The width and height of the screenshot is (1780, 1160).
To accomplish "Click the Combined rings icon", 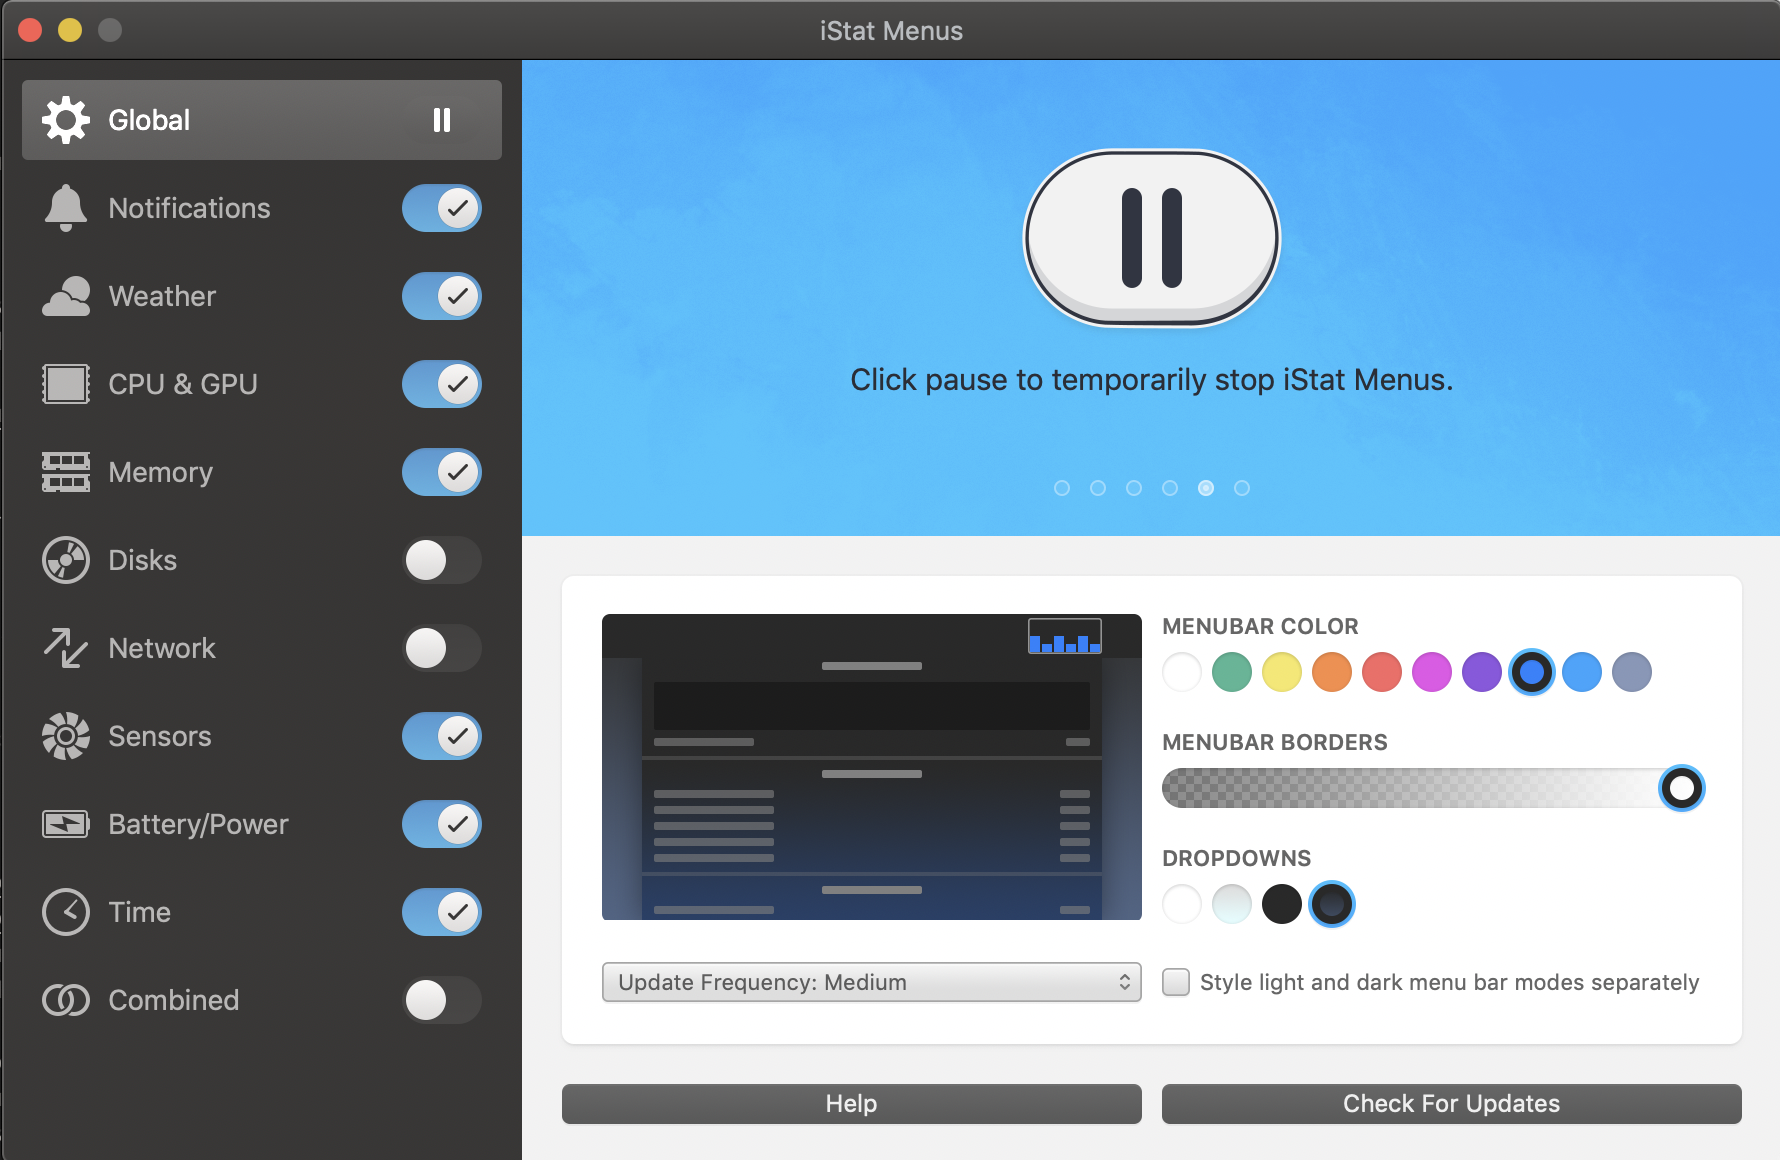I will (66, 1000).
